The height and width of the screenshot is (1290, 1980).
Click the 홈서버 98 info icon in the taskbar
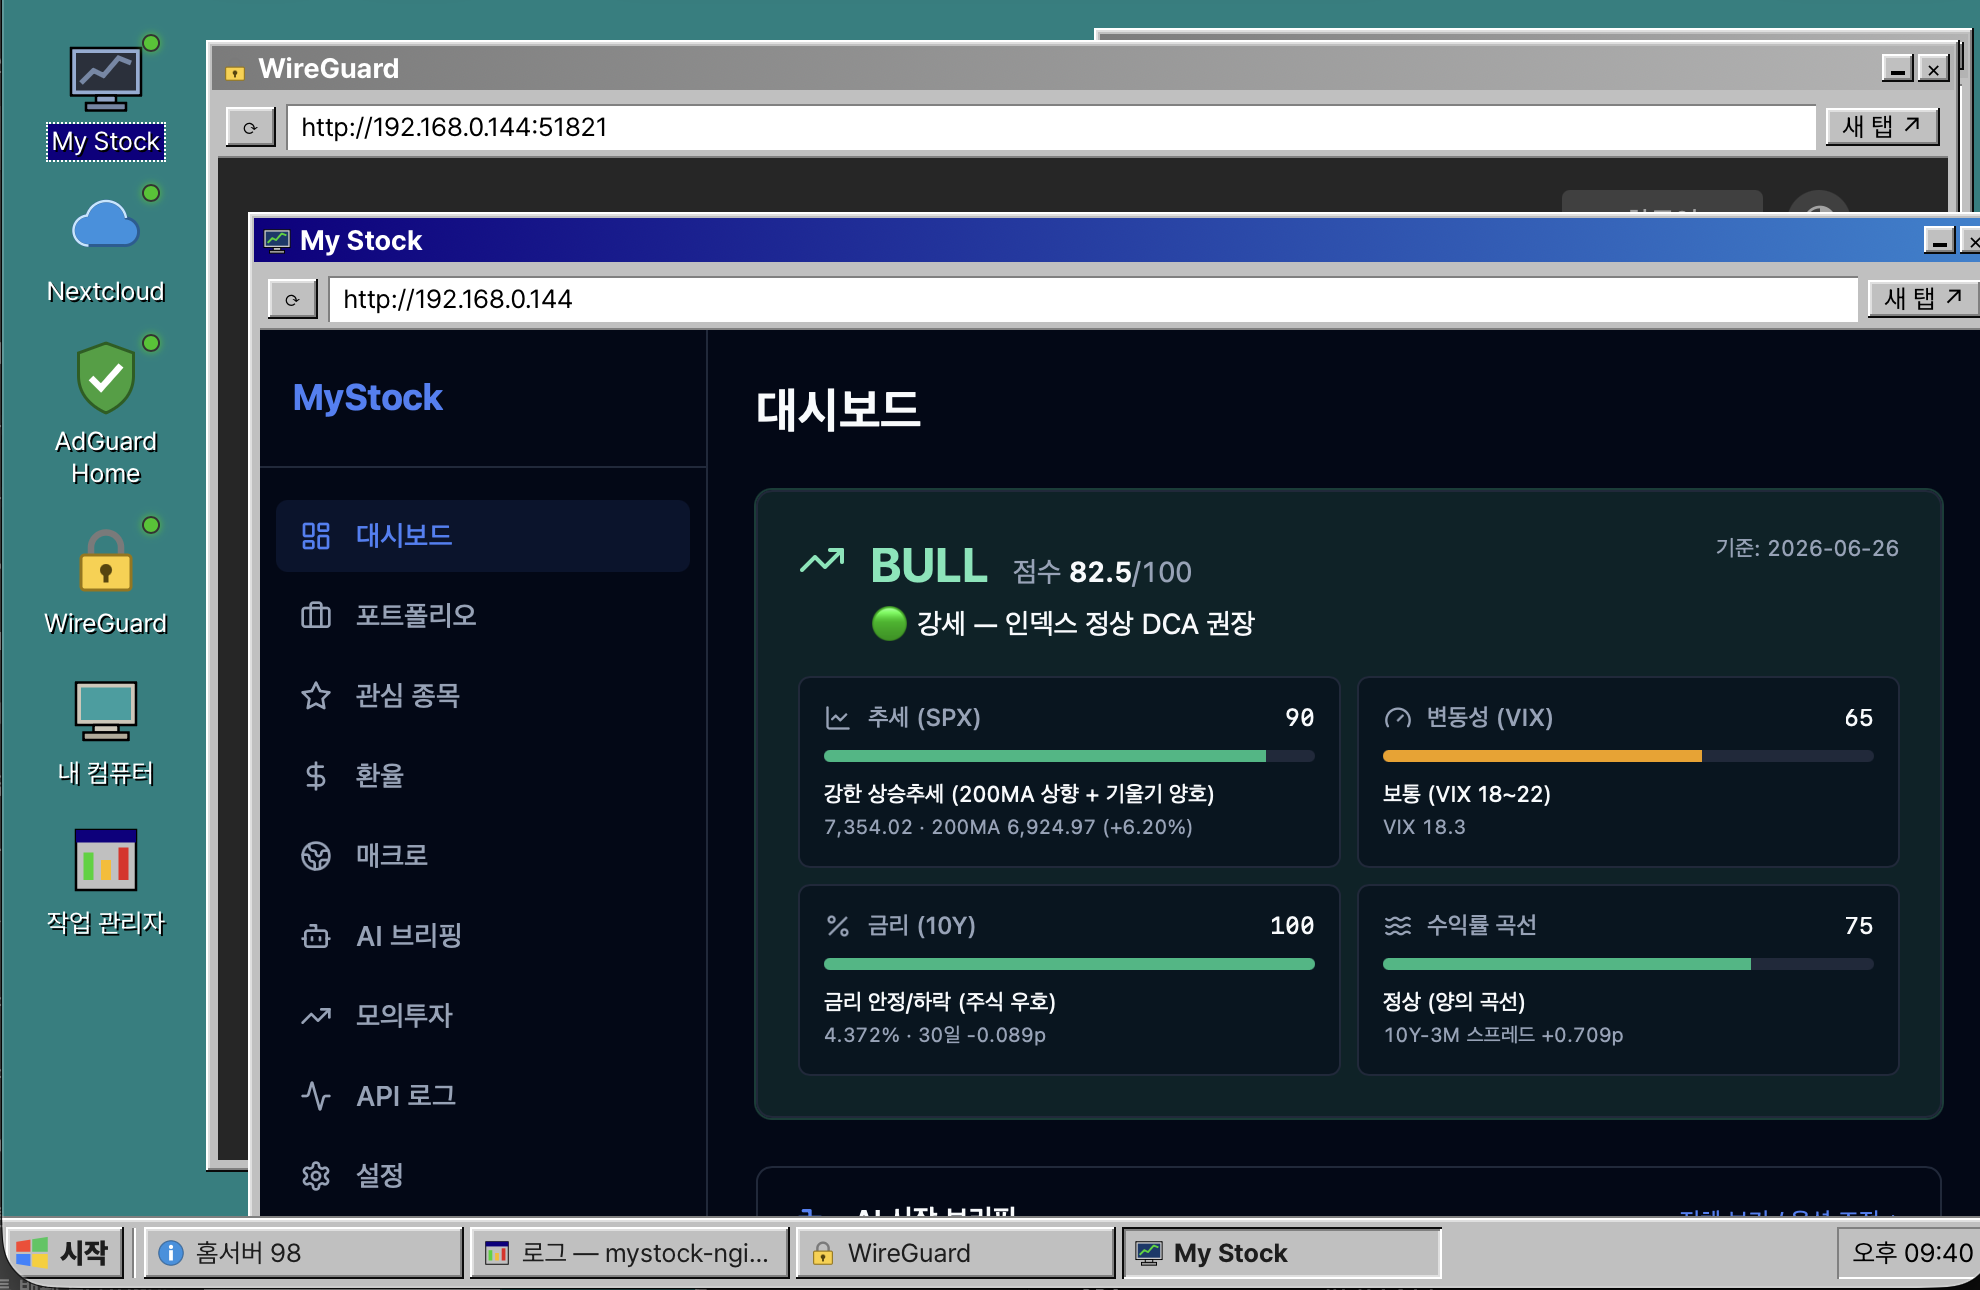click(x=171, y=1253)
